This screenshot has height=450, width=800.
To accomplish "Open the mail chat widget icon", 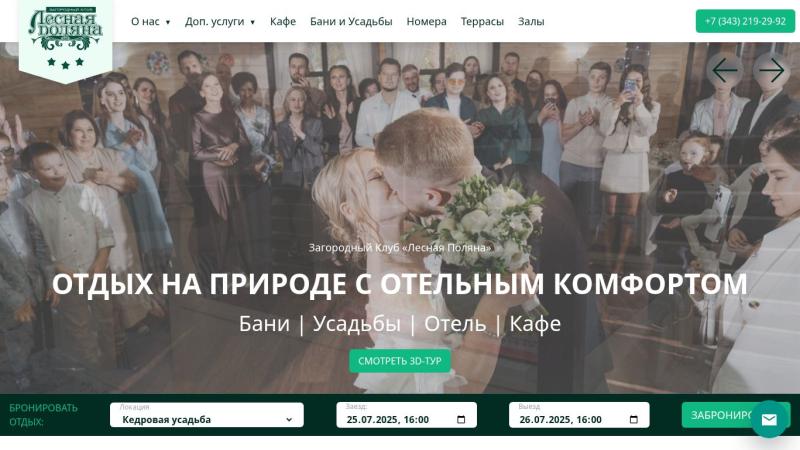I will coord(769,419).
